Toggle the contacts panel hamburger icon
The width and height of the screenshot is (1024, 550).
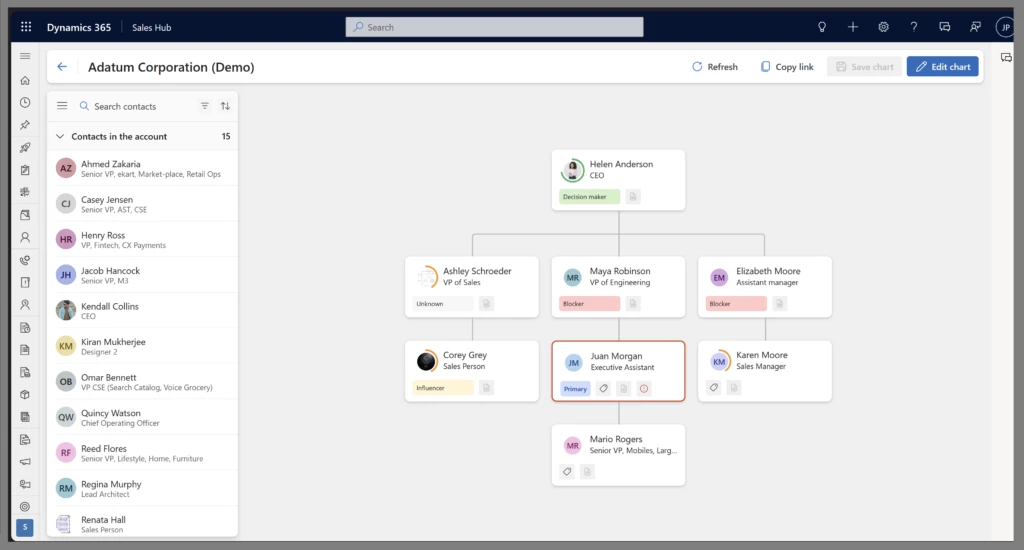coord(62,106)
